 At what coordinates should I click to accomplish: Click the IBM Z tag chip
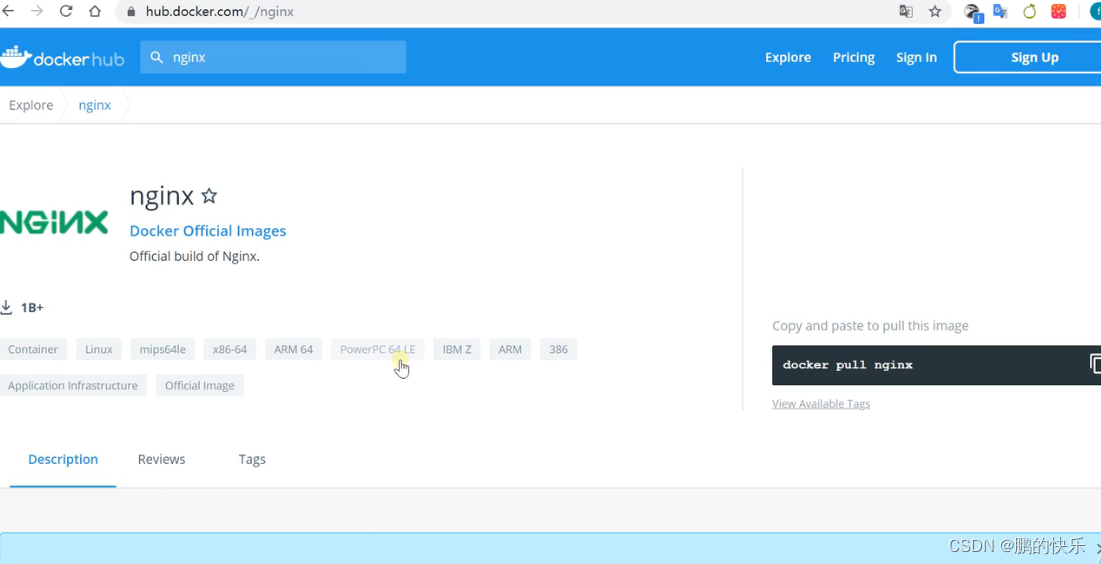pyautogui.click(x=457, y=349)
